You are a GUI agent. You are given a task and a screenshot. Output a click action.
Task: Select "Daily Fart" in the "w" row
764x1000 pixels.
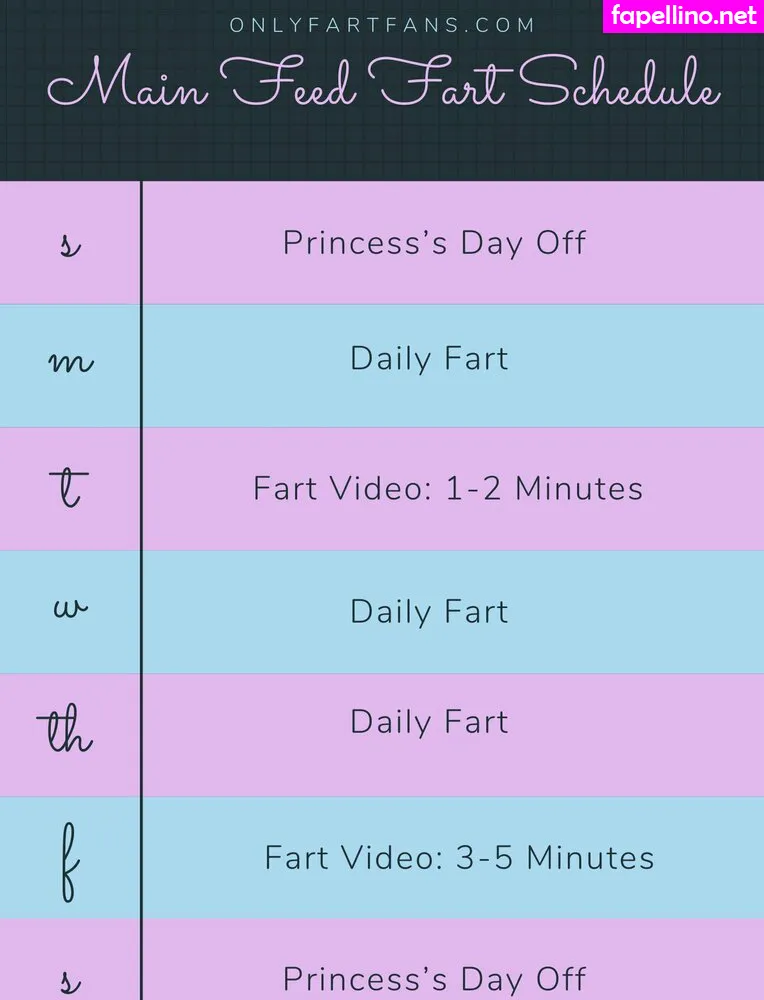pos(429,611)
